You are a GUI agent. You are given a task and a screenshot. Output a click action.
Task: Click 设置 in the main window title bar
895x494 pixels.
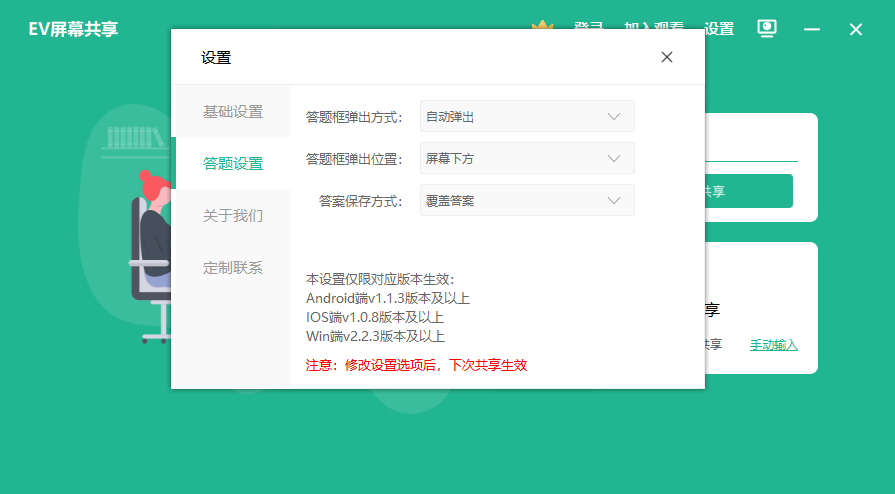(719, 29)
